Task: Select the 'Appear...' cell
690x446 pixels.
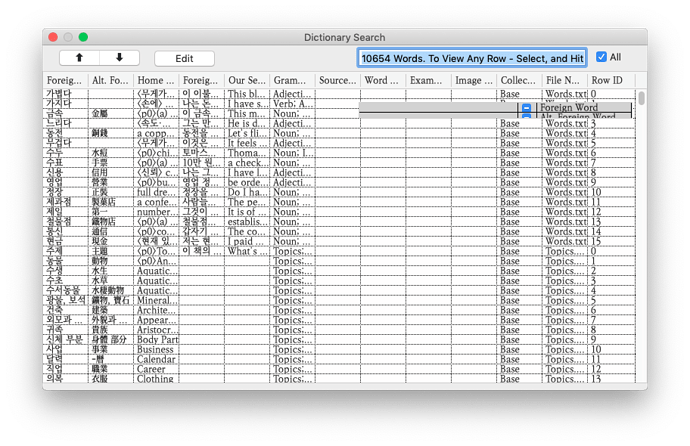Action: [156, 320]
